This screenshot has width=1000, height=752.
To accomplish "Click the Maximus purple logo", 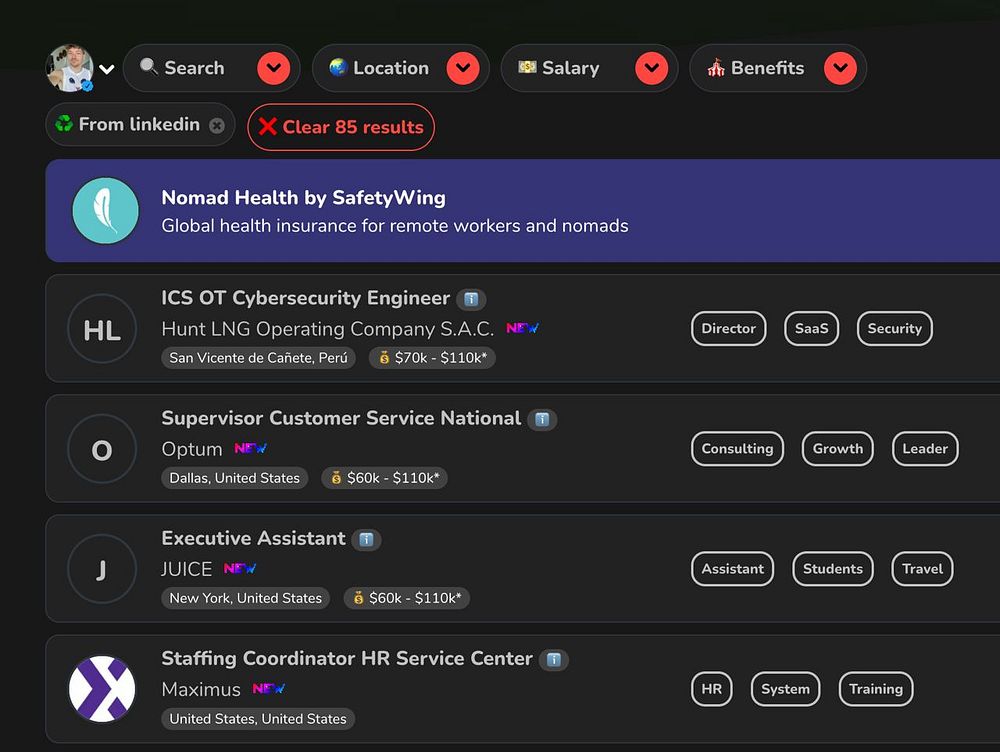I will 102,689.
